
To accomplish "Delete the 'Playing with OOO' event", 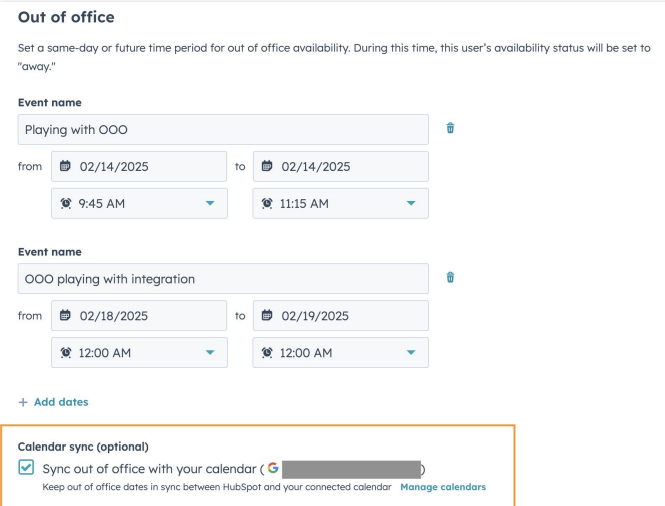I will click(x=450, y=128).
